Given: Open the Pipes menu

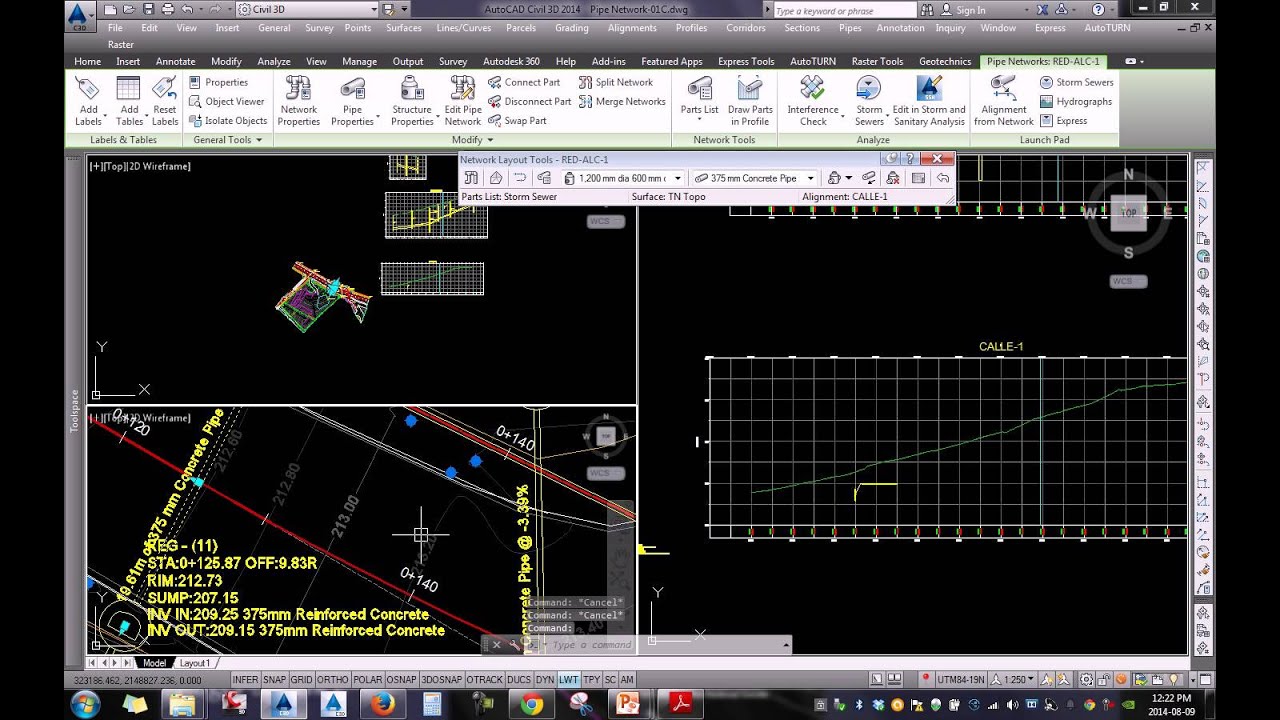Looking at the screenshot, I should point(850,28).
